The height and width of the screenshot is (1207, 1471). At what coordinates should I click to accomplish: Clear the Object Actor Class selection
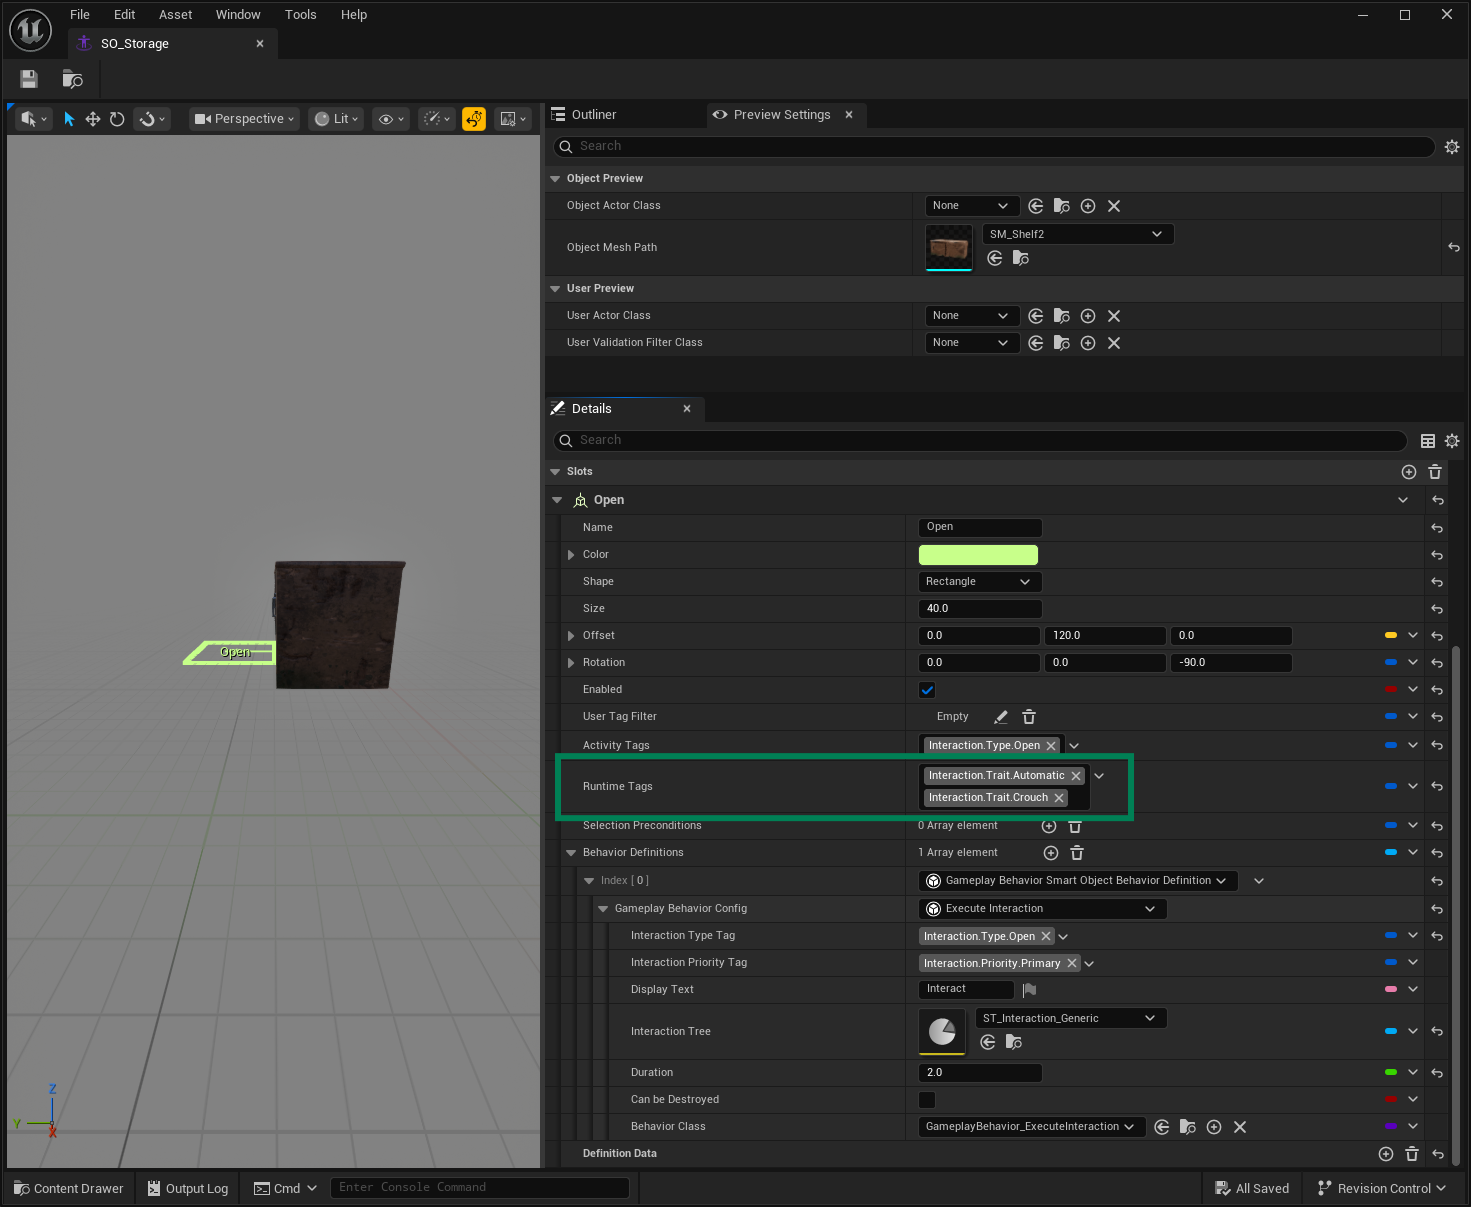coord(1114,206)
